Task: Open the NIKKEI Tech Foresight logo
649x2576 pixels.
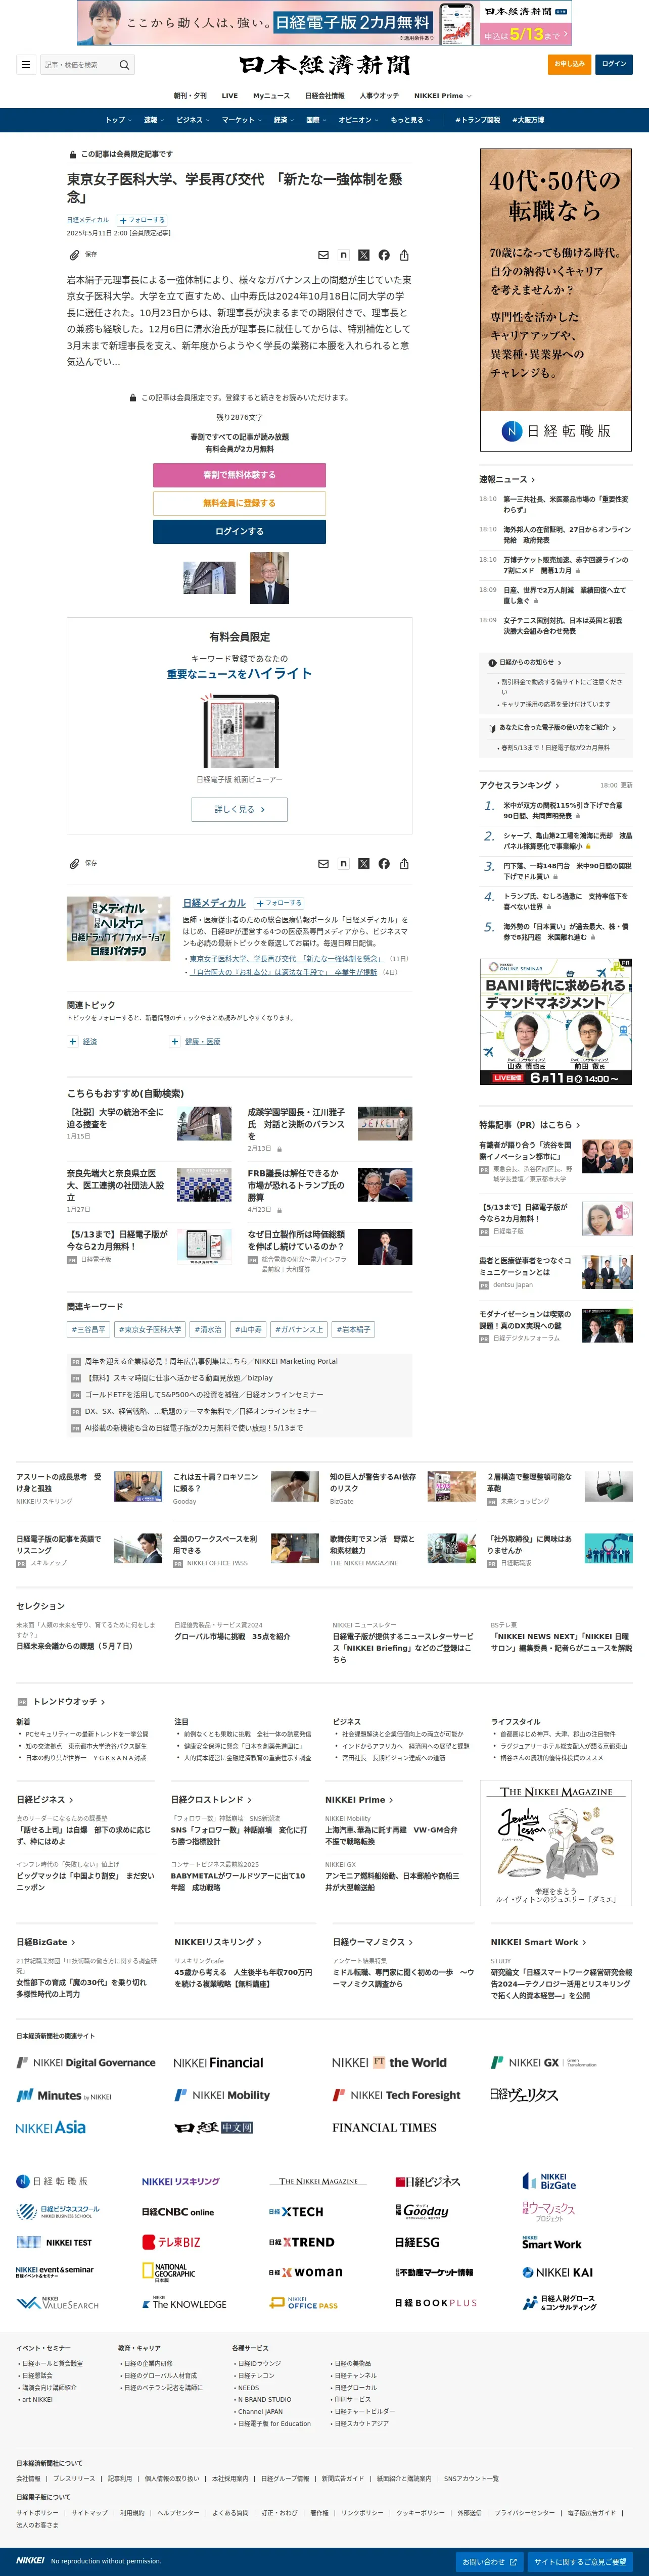Action: point(397,2095)
